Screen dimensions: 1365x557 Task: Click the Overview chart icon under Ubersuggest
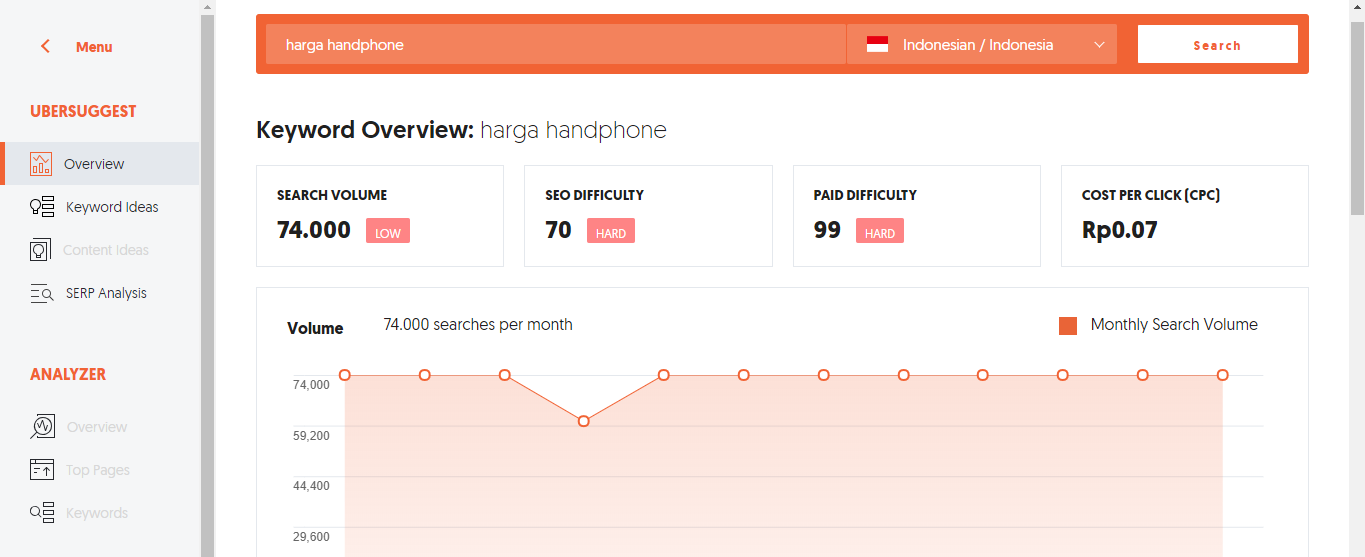(41, 164)
